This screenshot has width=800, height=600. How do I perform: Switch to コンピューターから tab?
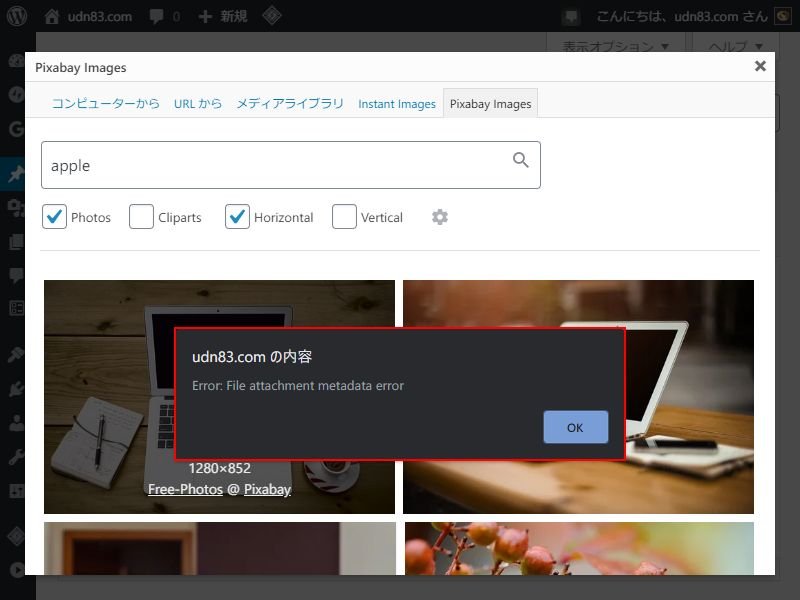coord(106,104)
